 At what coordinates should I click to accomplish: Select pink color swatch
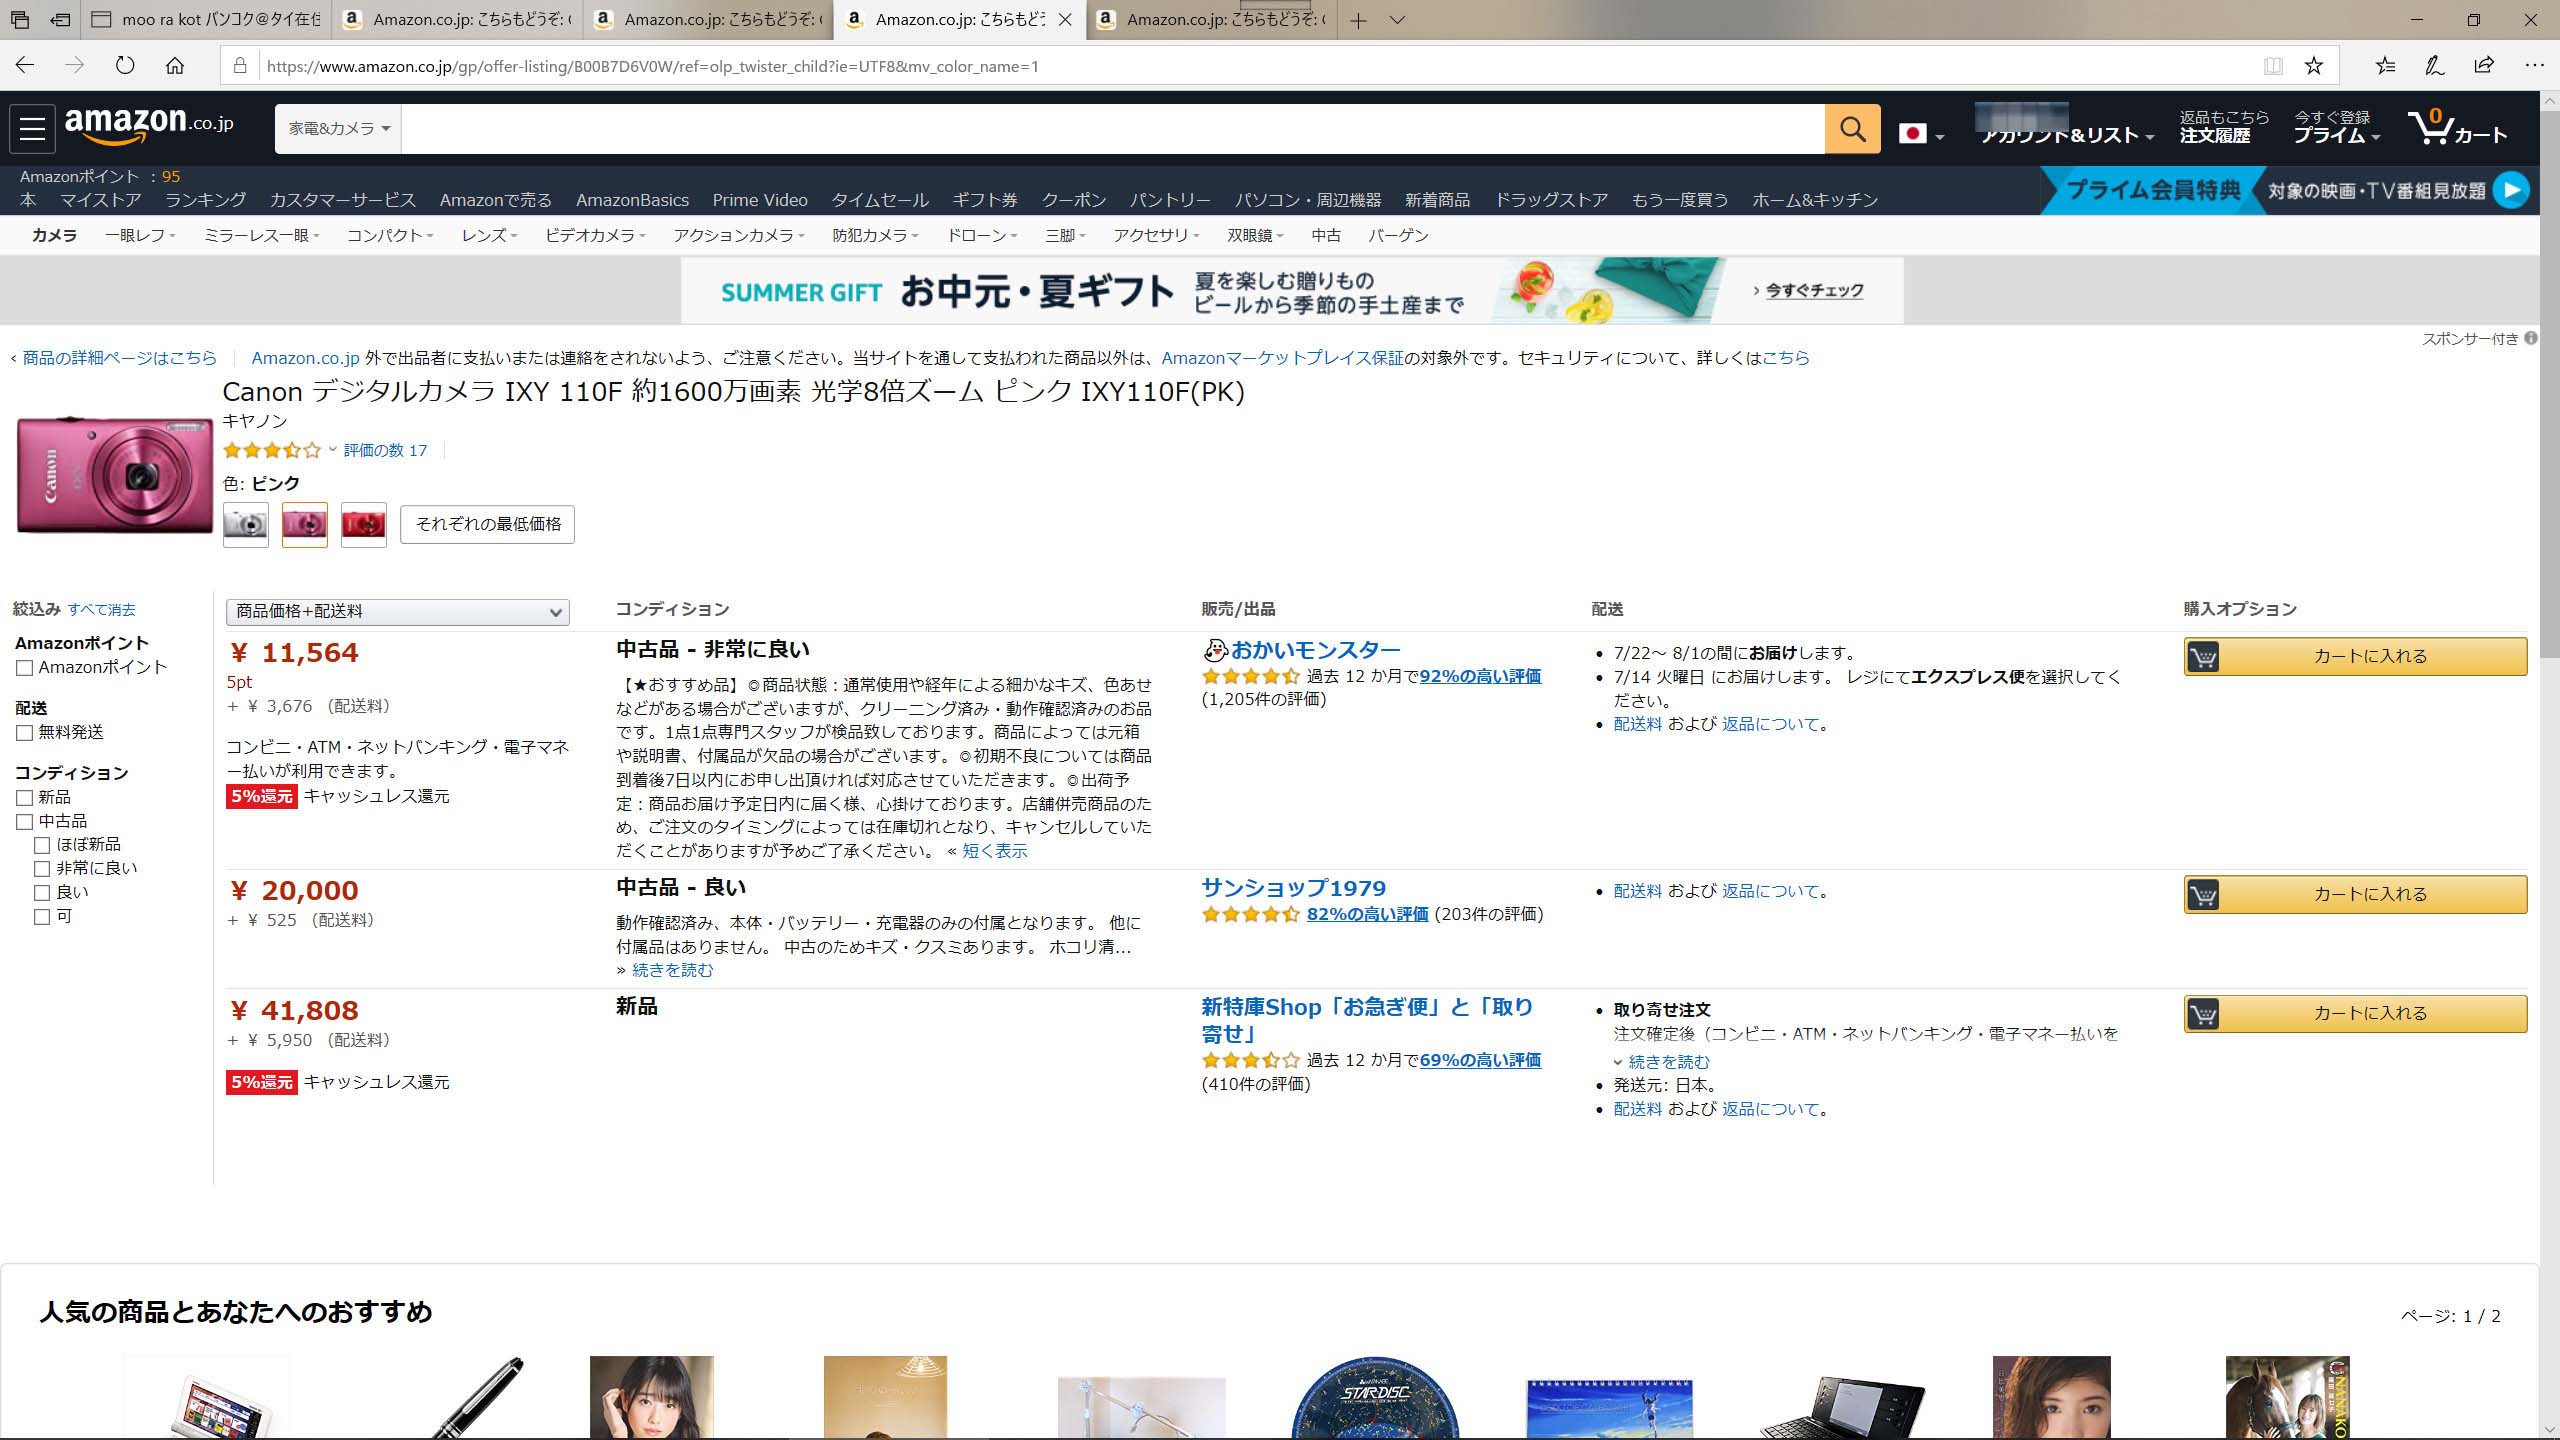pyautogui.click(x=305, y=525)
